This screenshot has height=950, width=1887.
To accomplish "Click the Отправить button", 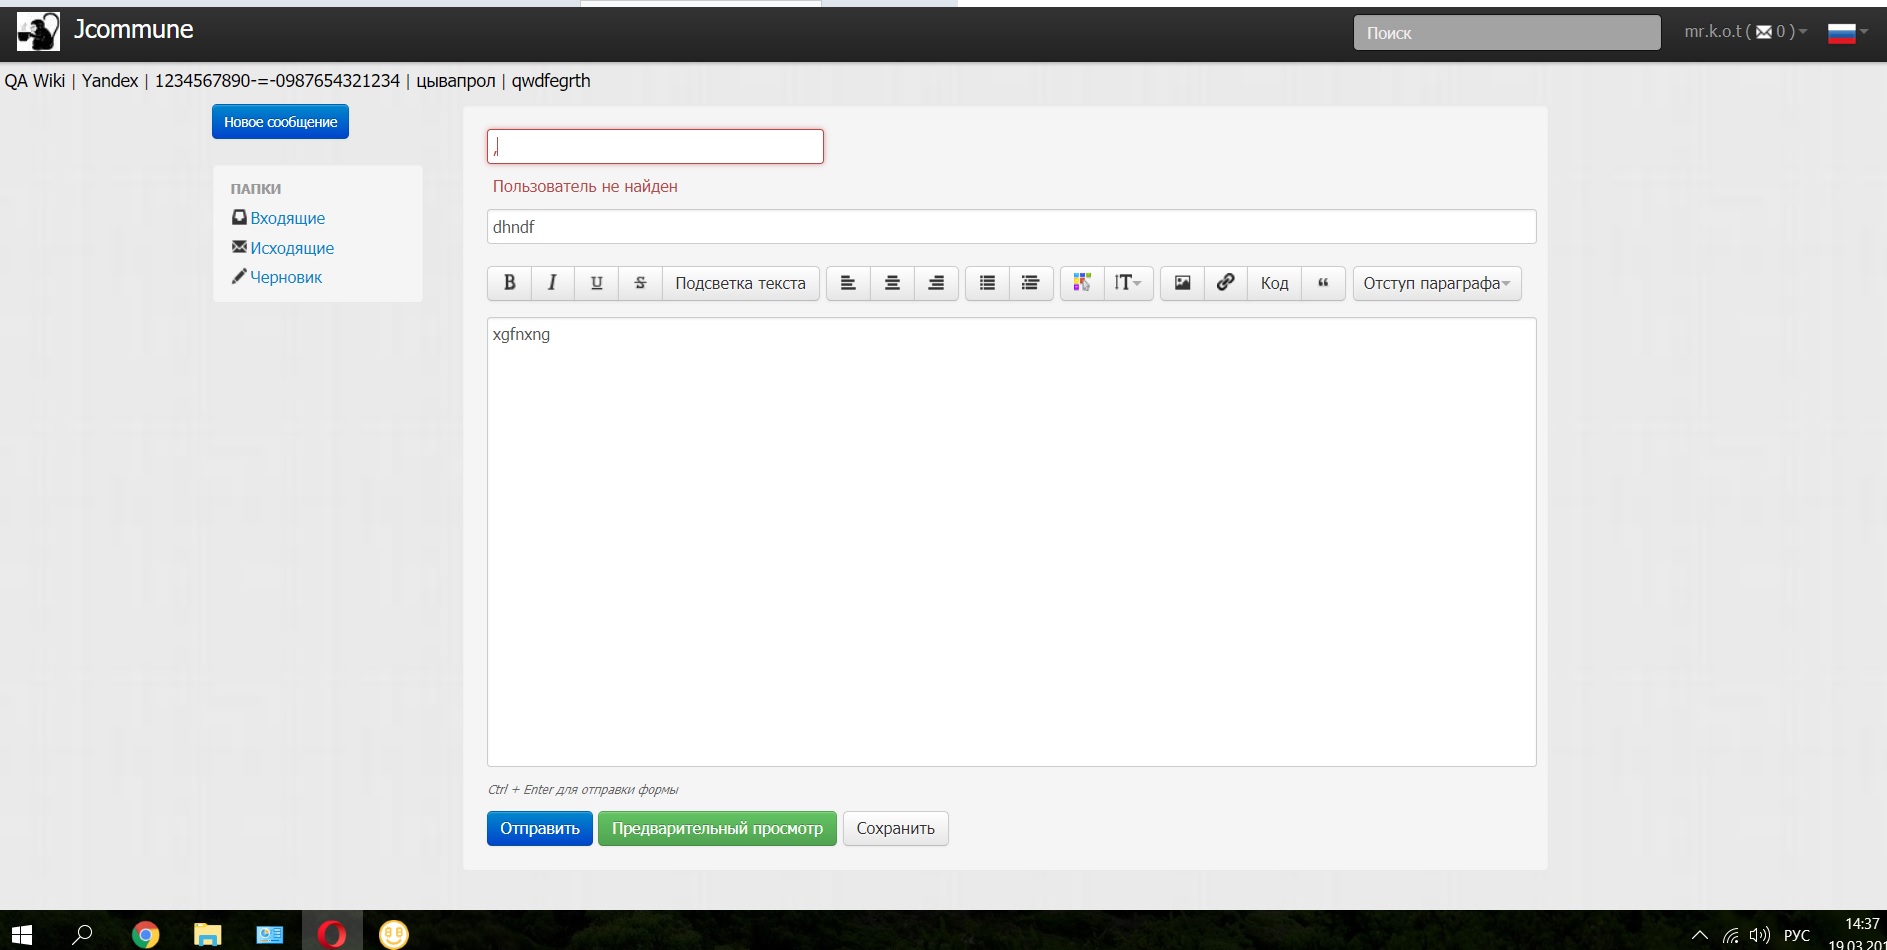I will point(539,828).
